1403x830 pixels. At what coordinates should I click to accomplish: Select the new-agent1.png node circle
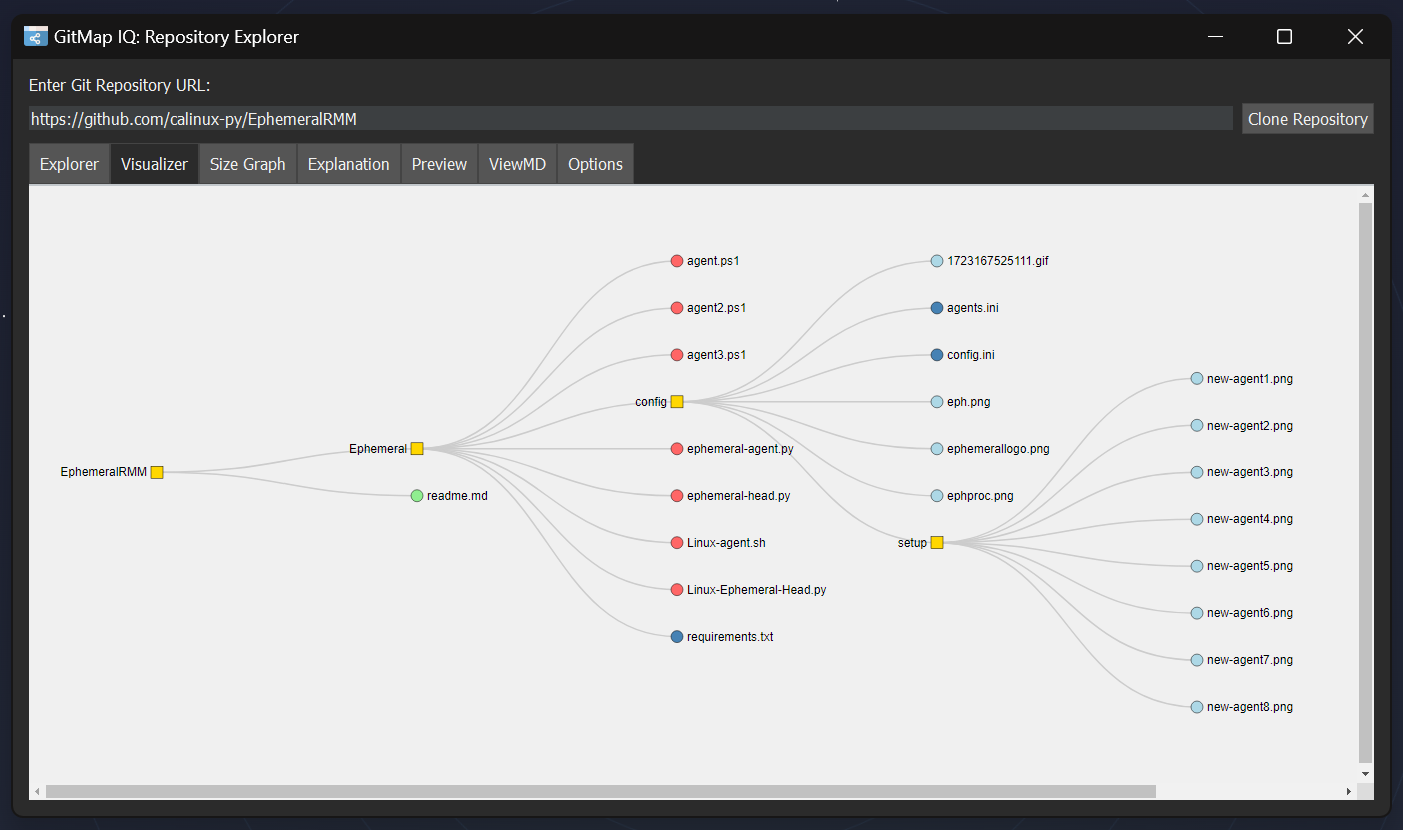click(1197, 379)
